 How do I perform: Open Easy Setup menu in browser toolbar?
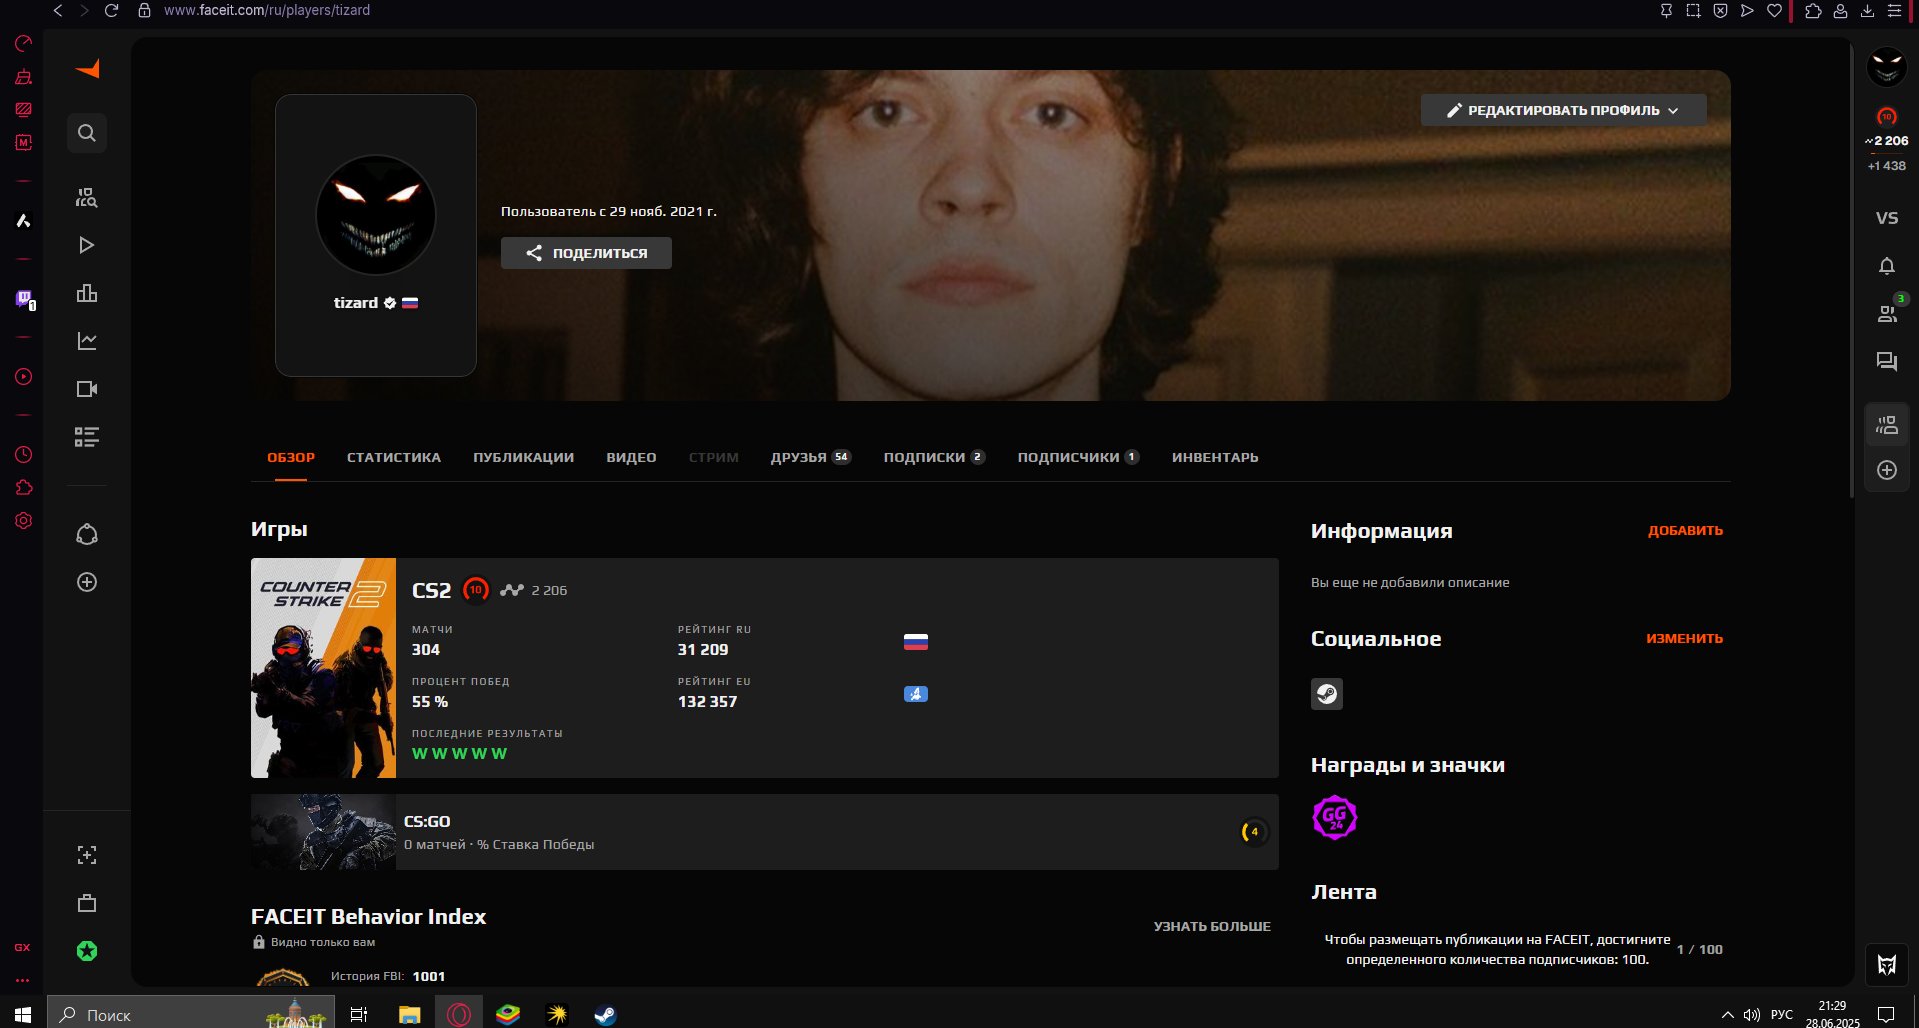pos(1894,10)
